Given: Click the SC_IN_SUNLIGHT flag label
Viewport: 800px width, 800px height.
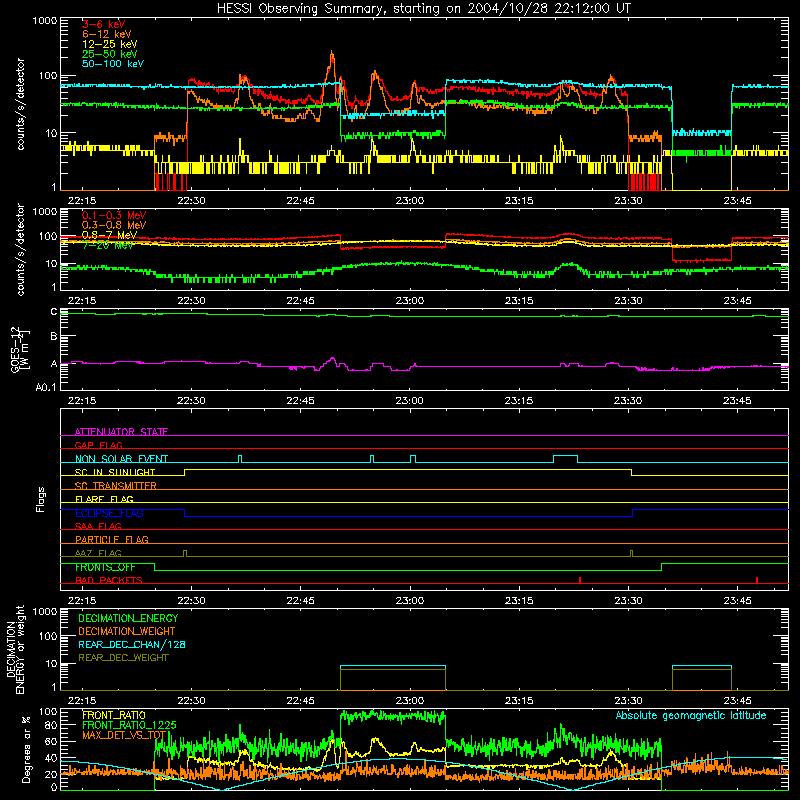Looking at the screenshot, I should coord(115,472).
